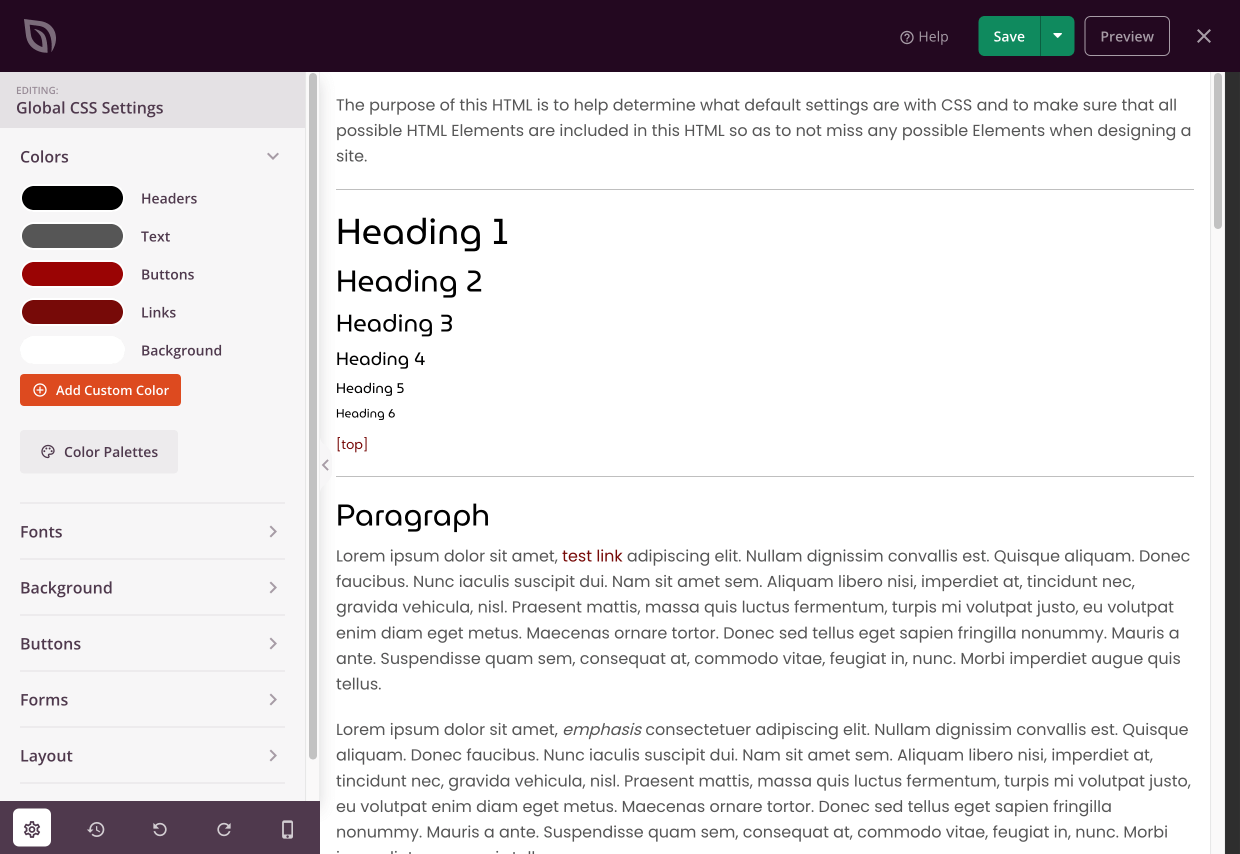Open Help from the top bar
This screenshot has width=1240, height=854.
point(924,36)
